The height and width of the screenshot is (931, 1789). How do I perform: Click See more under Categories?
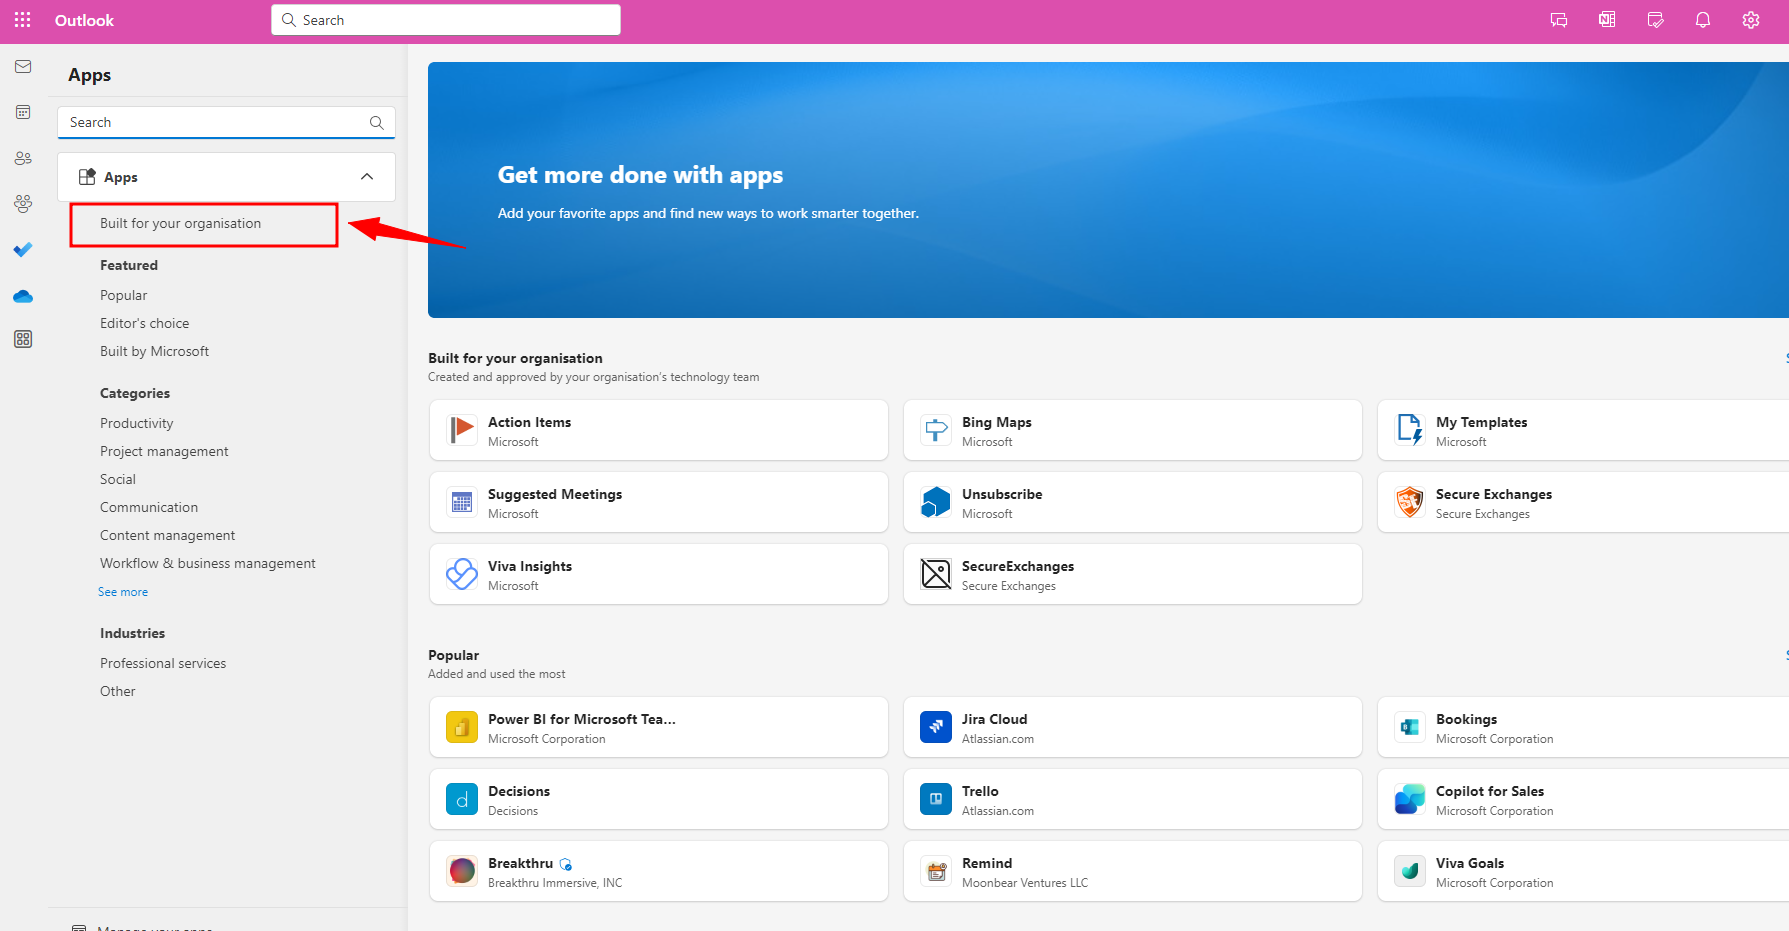coord(123,592)
